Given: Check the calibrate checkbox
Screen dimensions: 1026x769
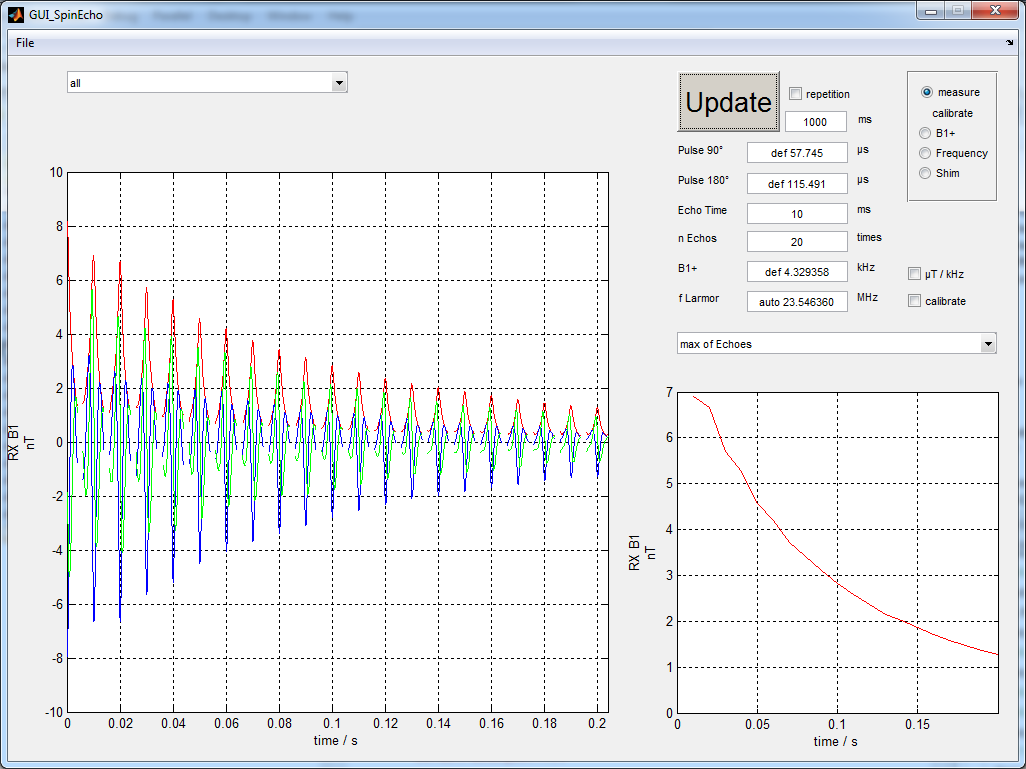Looking at the screenshot, I should (x=914, y=301).
